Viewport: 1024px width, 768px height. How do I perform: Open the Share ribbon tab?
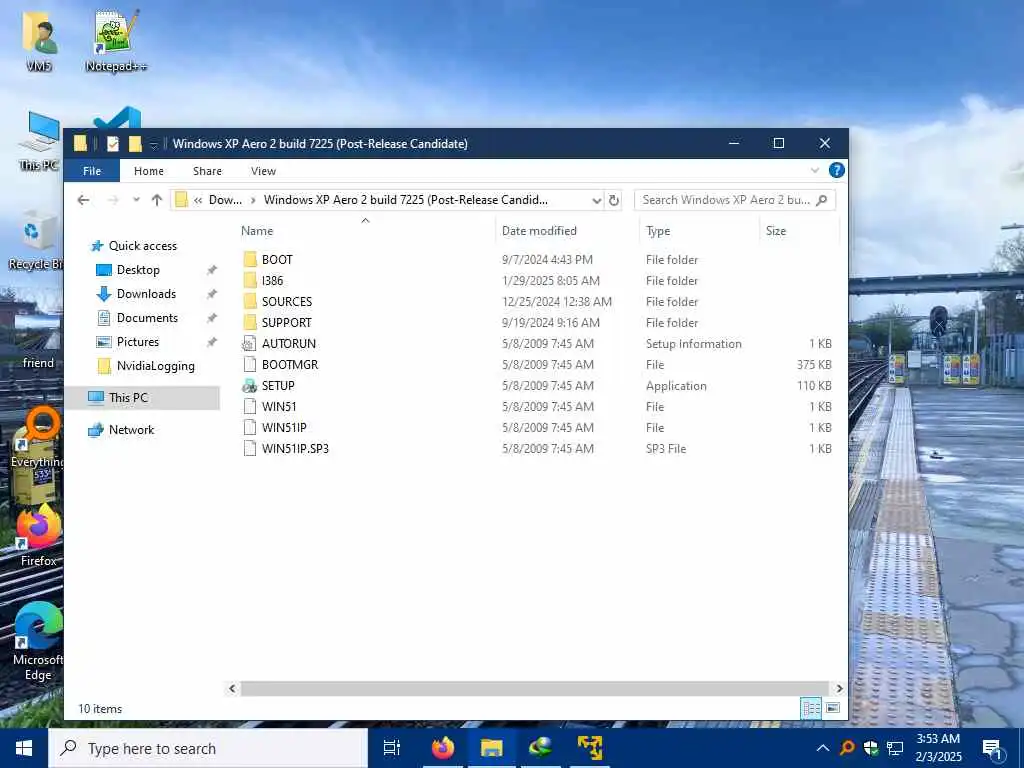click(207, 171)
